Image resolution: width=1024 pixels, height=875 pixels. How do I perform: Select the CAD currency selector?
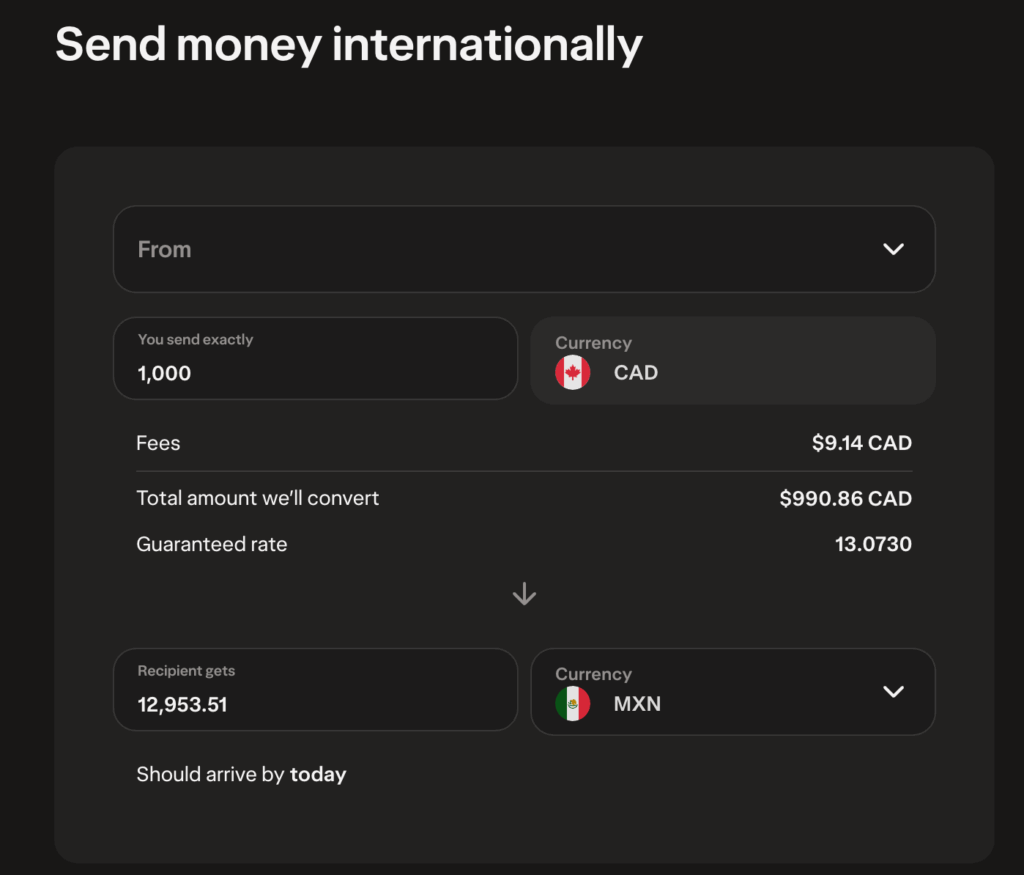point(733,360)
